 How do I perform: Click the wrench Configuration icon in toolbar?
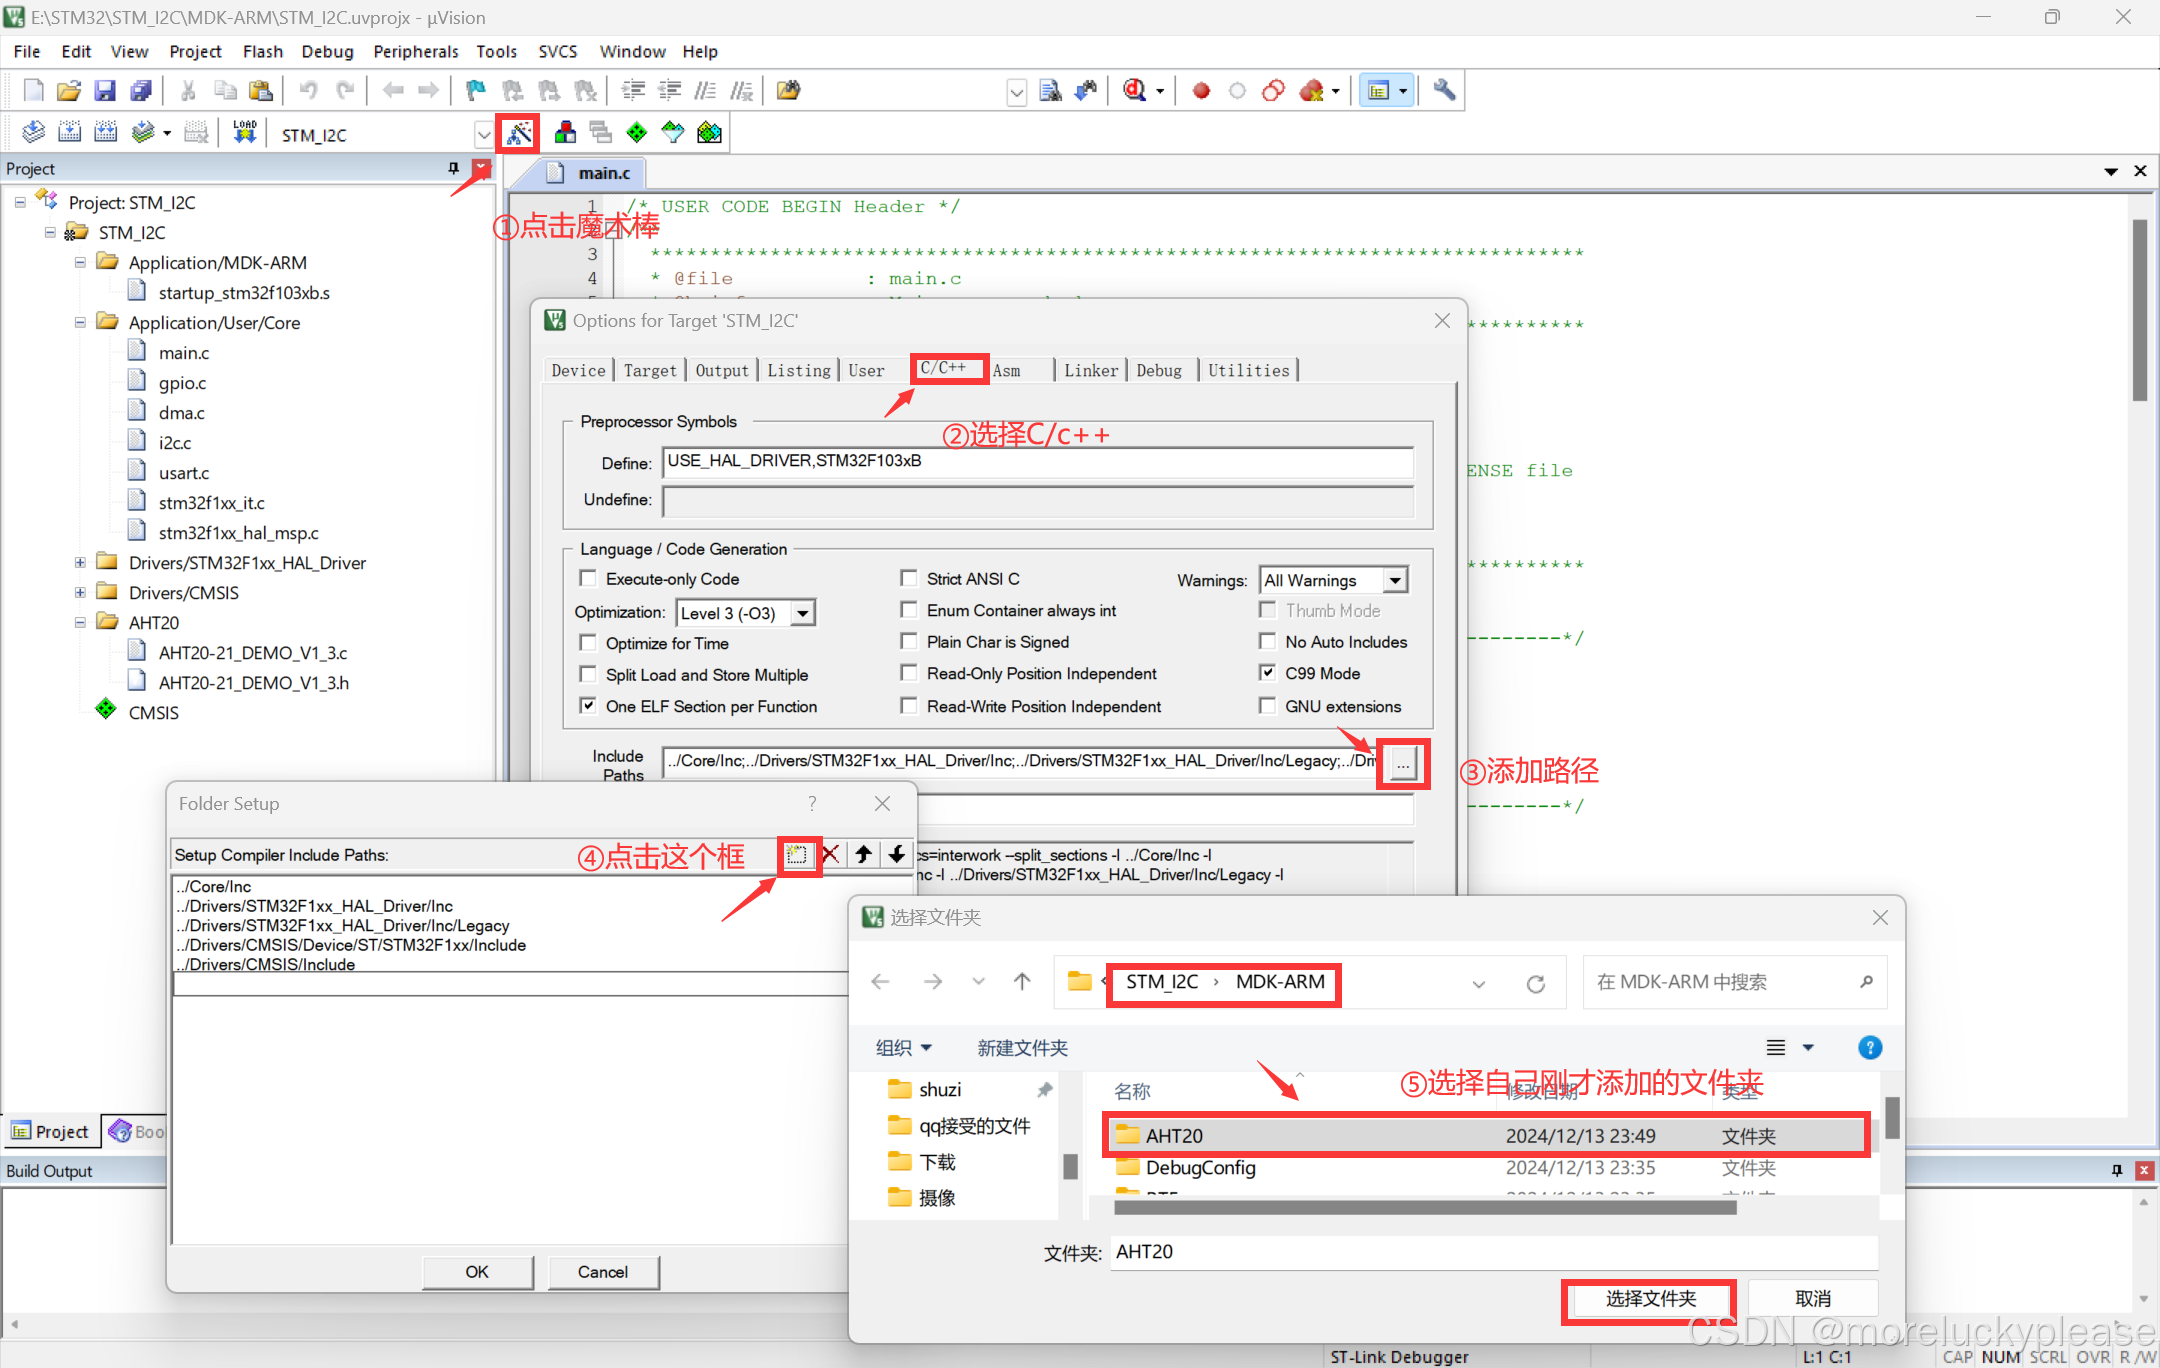tap(1443, 91)
